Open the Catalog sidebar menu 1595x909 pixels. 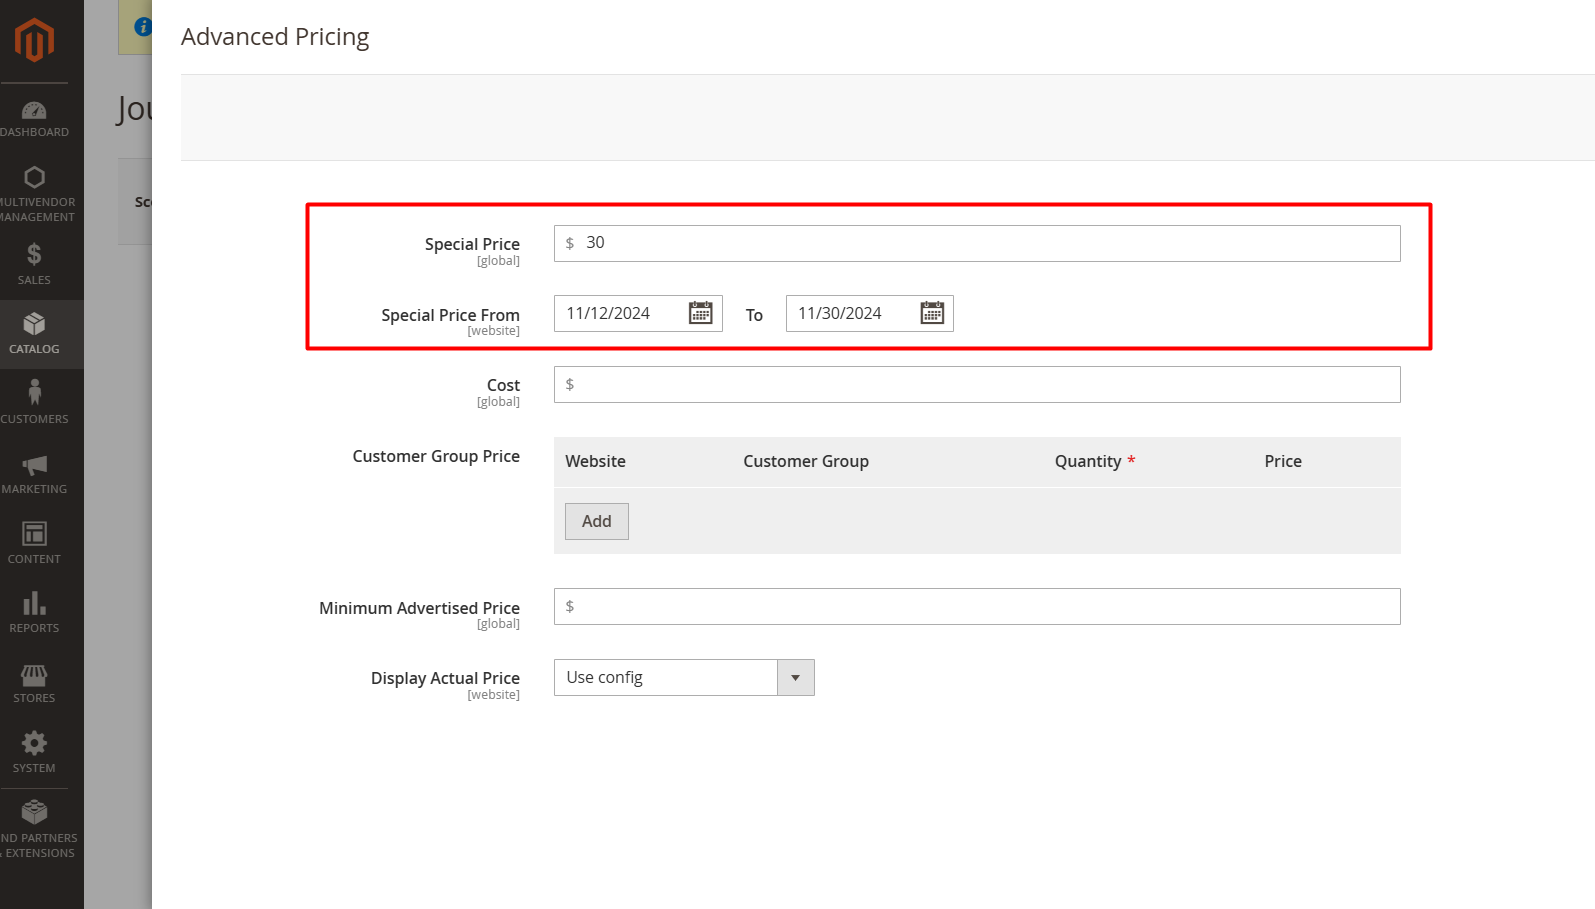(x=34, y=334)
